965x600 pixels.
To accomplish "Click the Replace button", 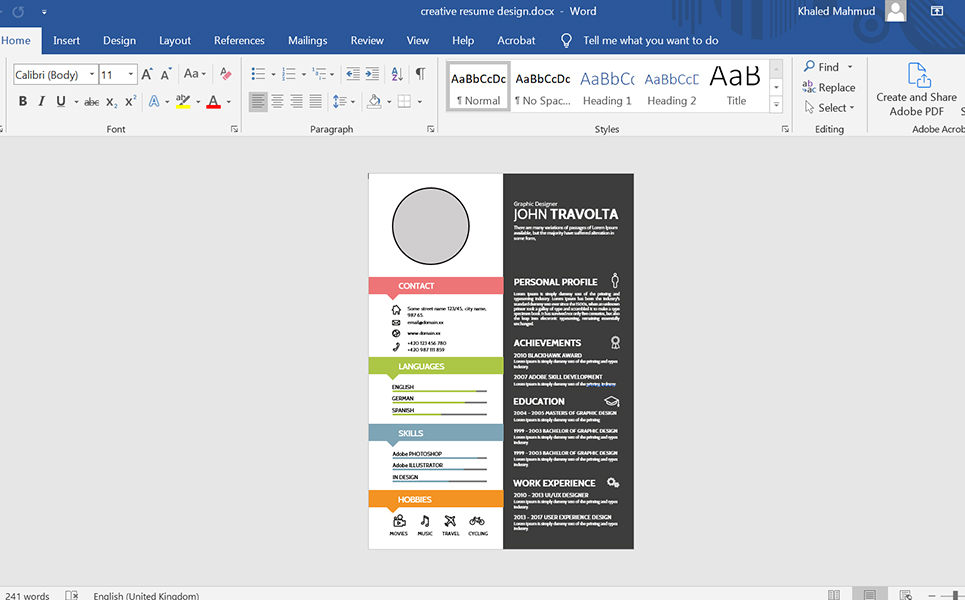I will pyautogui.click(x=829, y=88).
